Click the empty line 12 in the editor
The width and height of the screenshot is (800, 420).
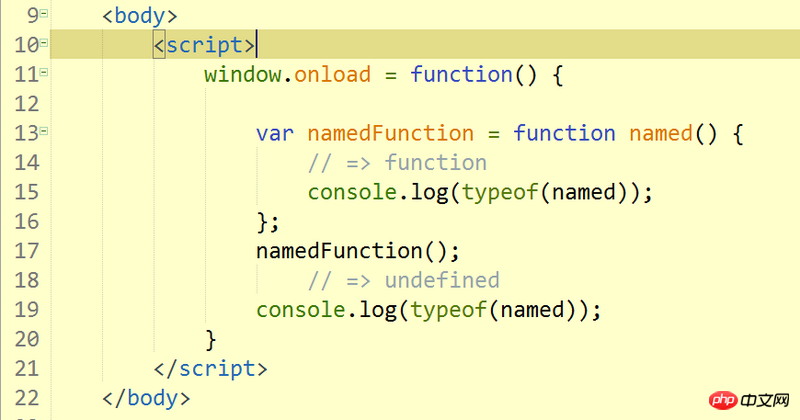click(x=424, y=104)
